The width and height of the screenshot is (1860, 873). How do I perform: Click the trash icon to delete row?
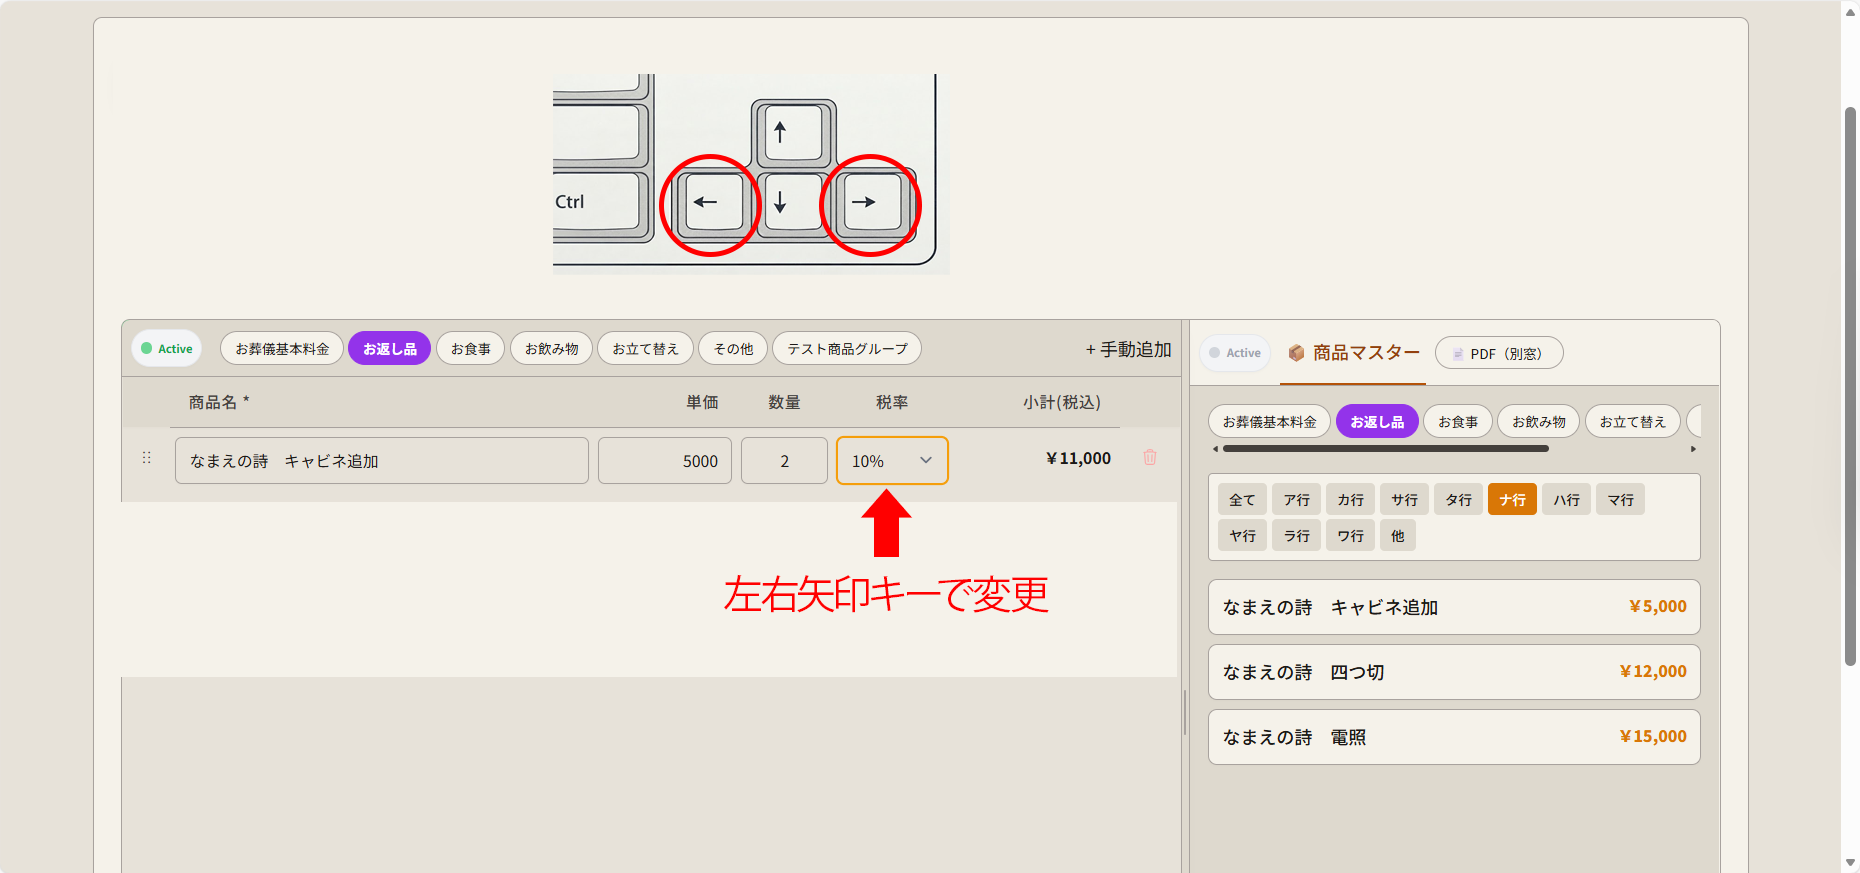tap(1150, 458)
